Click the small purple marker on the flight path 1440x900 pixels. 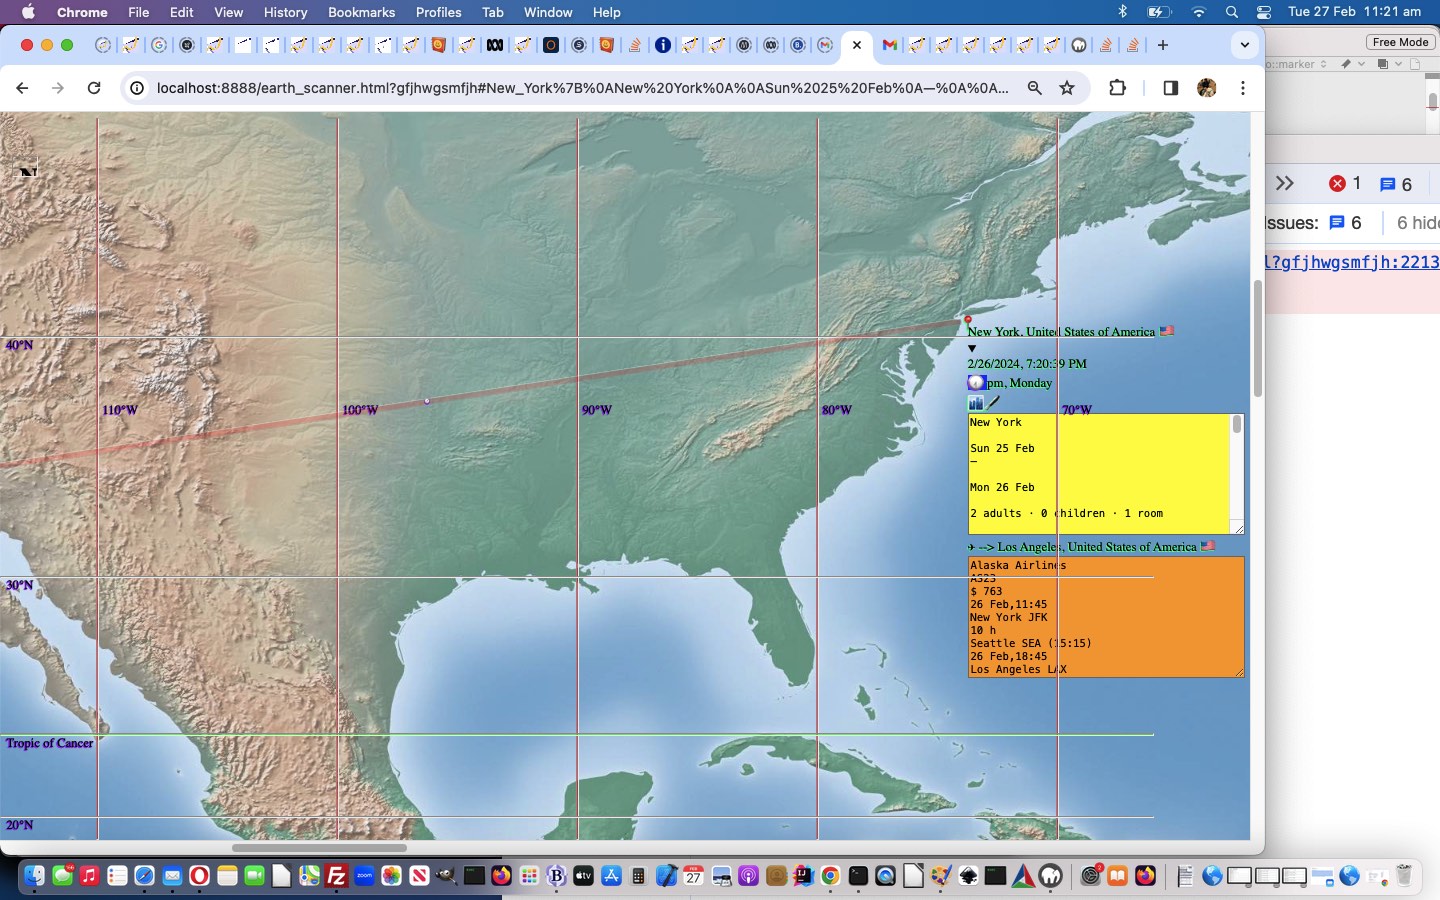427,401
